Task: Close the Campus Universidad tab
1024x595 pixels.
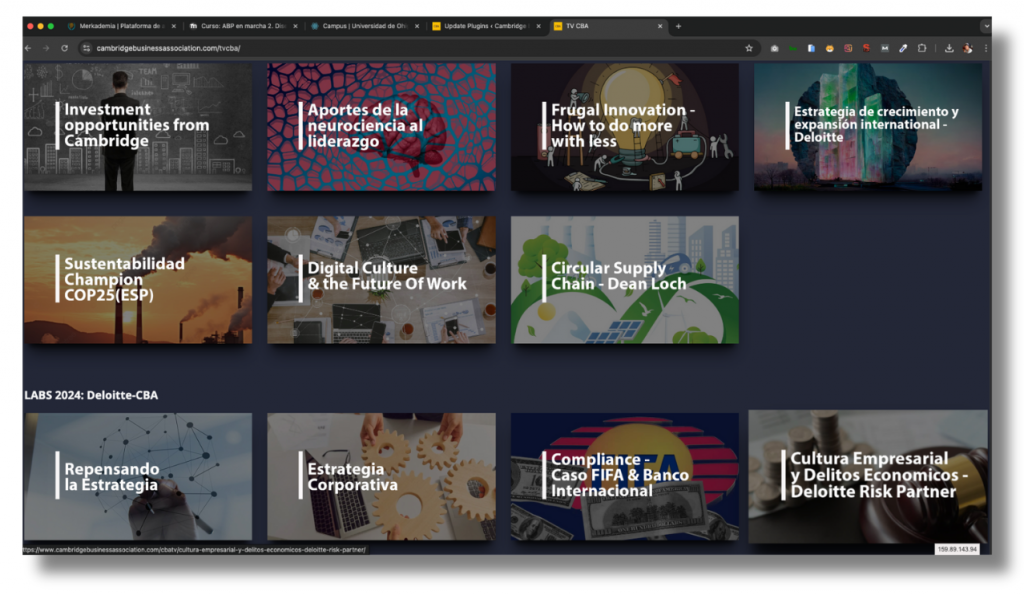Action: tap(417, 26)
